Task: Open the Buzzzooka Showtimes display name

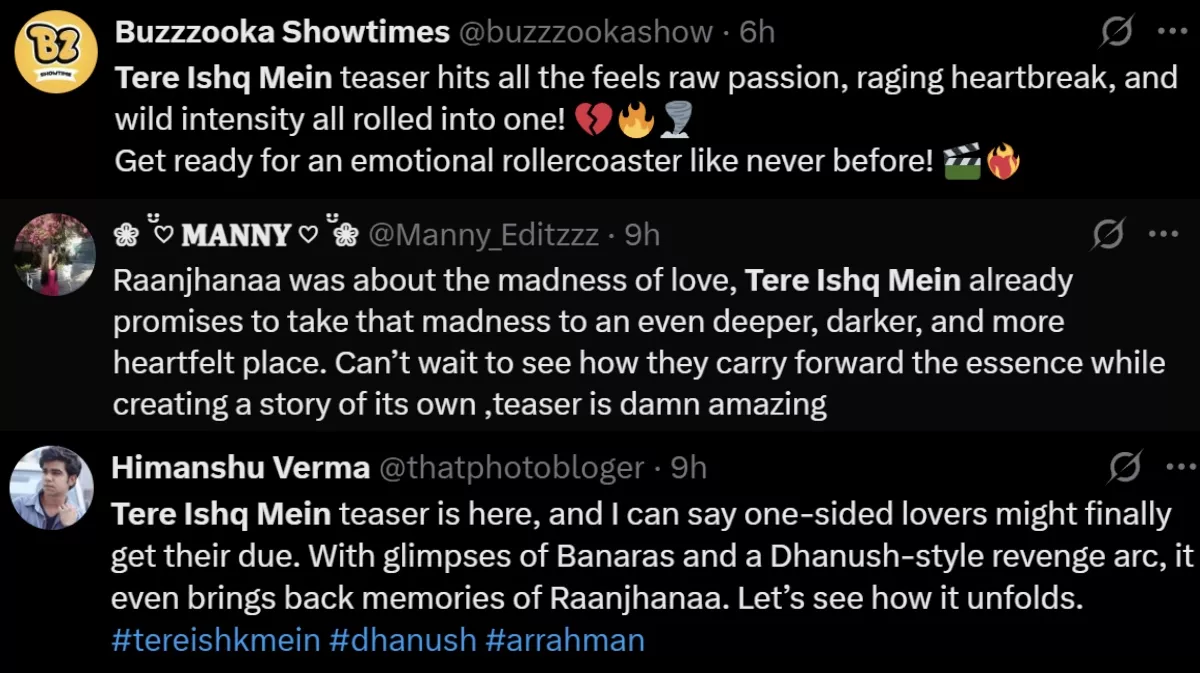Action: 282,32
